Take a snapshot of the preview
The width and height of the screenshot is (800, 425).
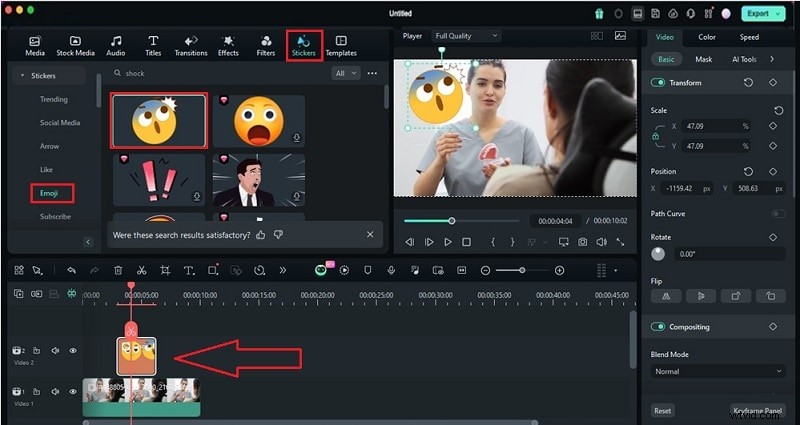pyautogui.click(x=582, y=242)
